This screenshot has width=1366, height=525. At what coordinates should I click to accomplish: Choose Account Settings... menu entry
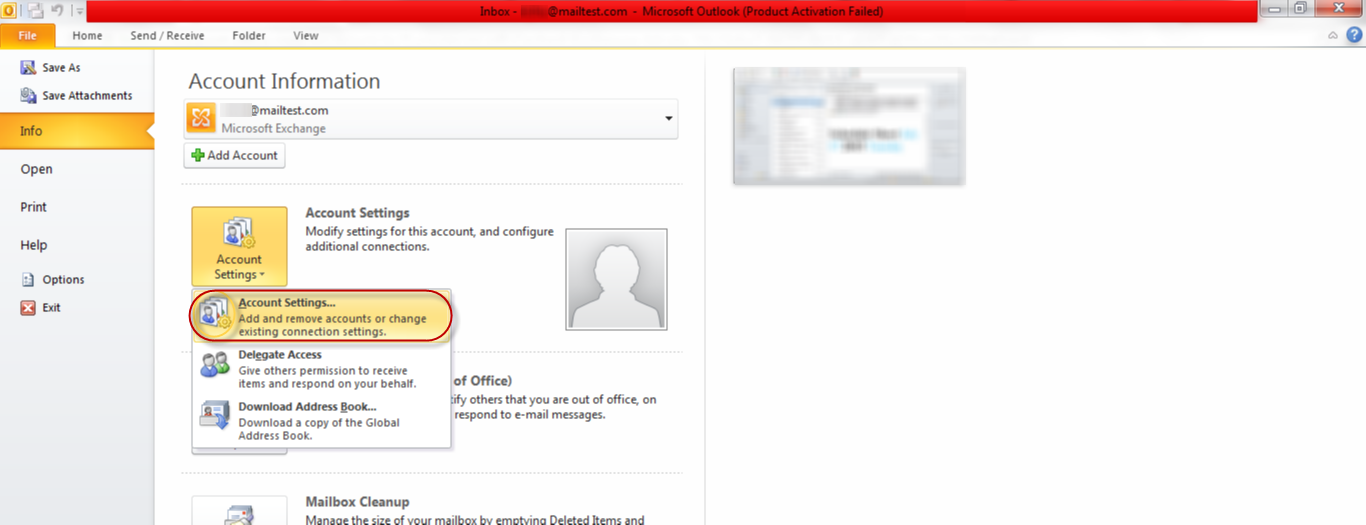click(321, 317)
